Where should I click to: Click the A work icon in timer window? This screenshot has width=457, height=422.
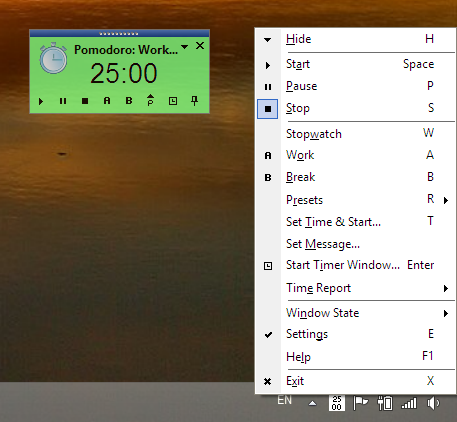tap(107, 101)
